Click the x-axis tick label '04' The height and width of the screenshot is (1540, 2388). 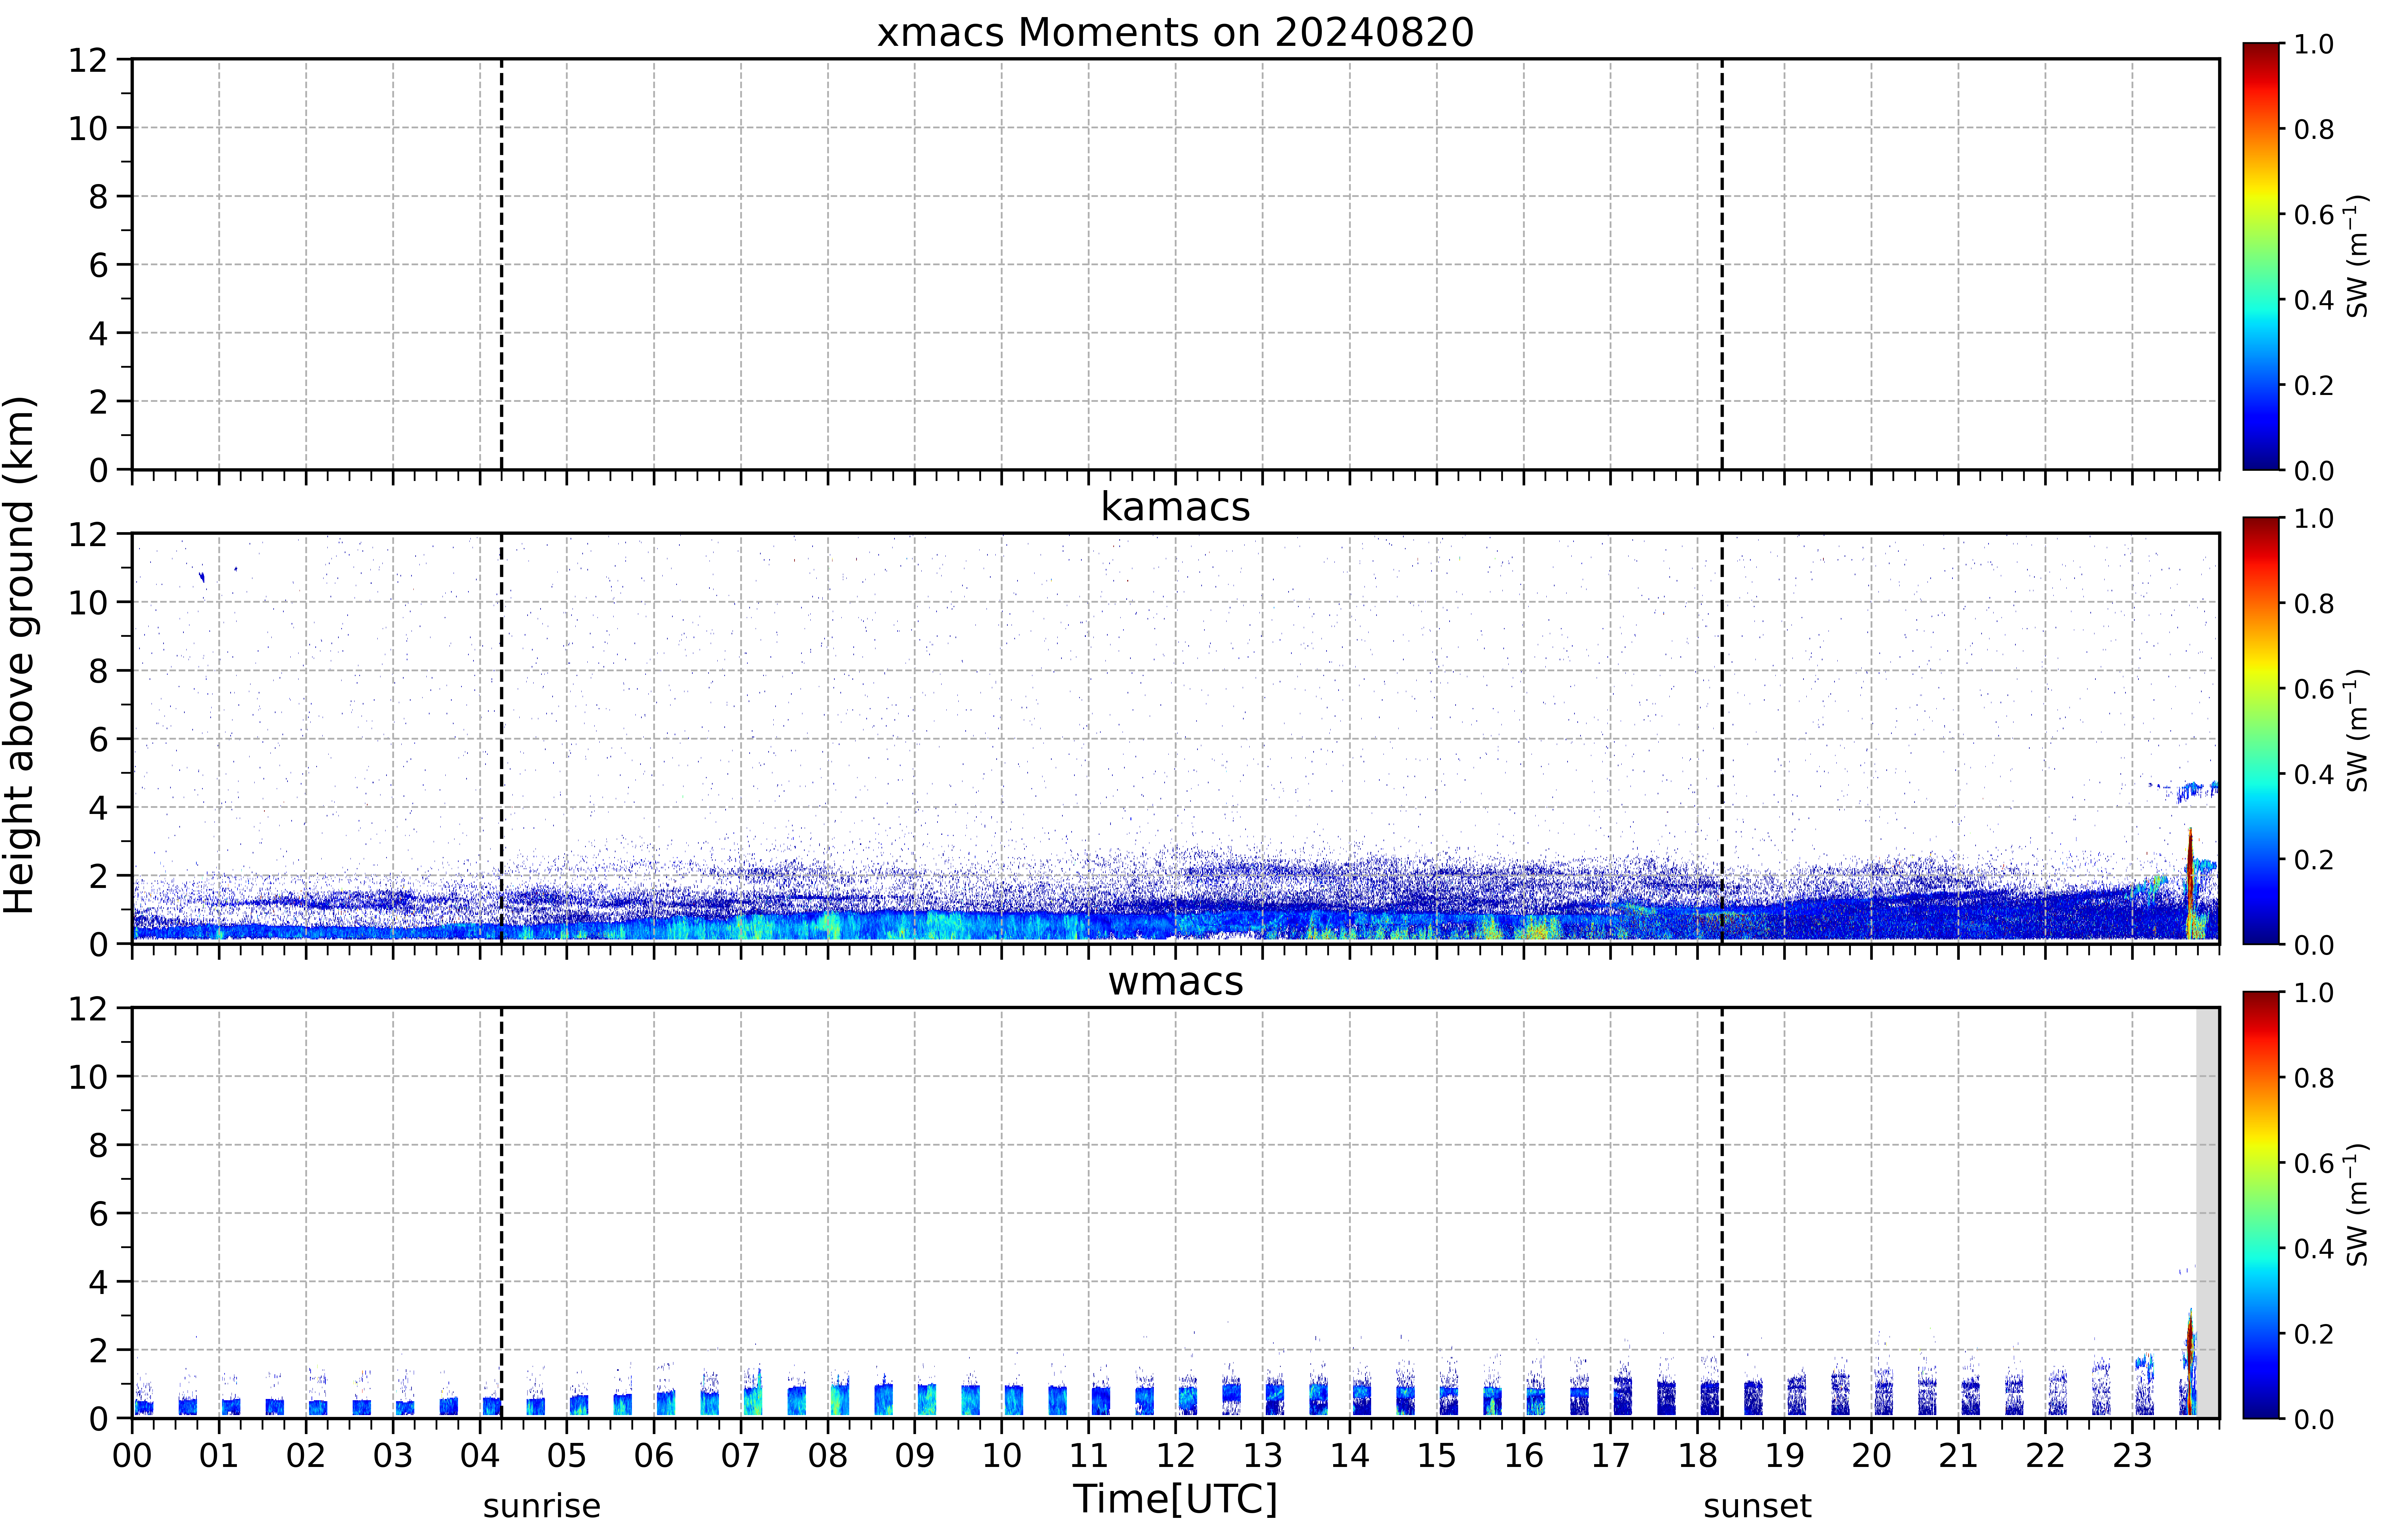pyautogui.click(x=480, y=1455)
